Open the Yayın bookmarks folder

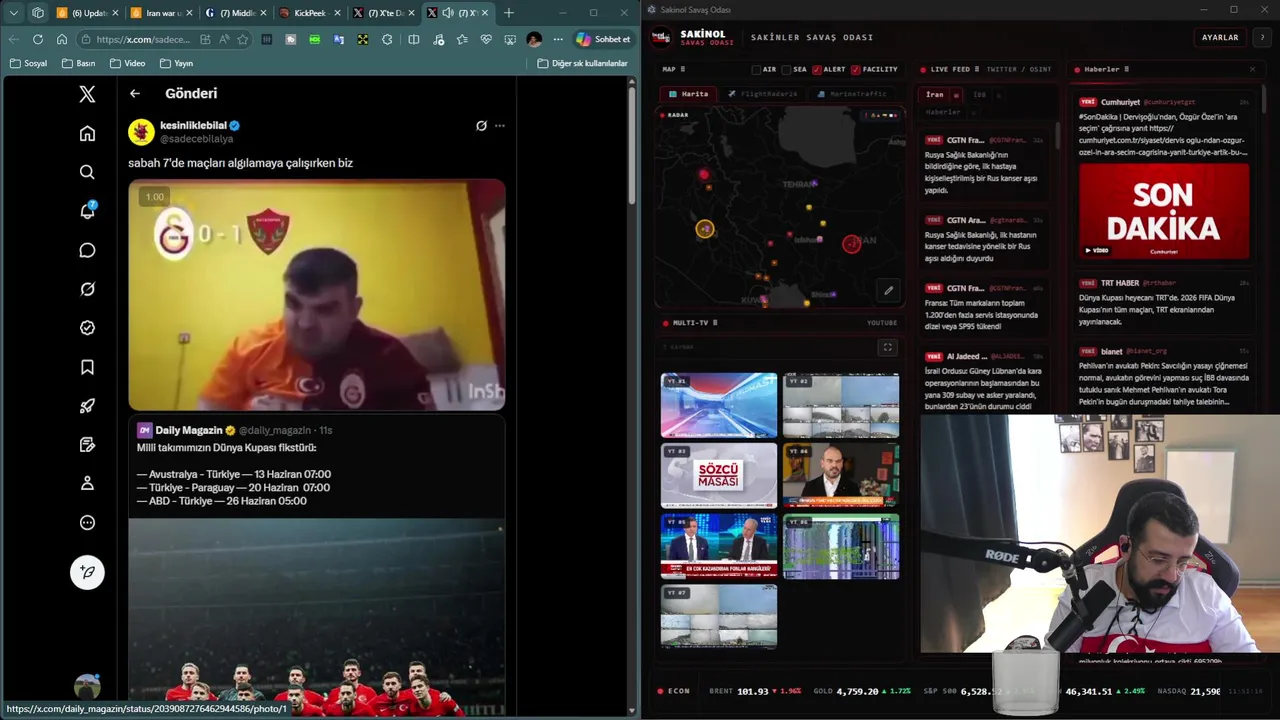176,63
